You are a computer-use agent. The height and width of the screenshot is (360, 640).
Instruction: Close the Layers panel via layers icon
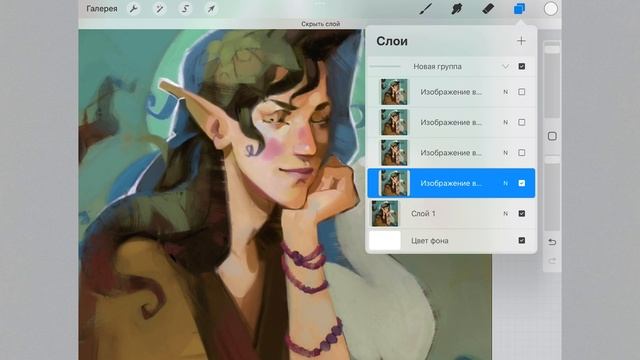[519, 9]
